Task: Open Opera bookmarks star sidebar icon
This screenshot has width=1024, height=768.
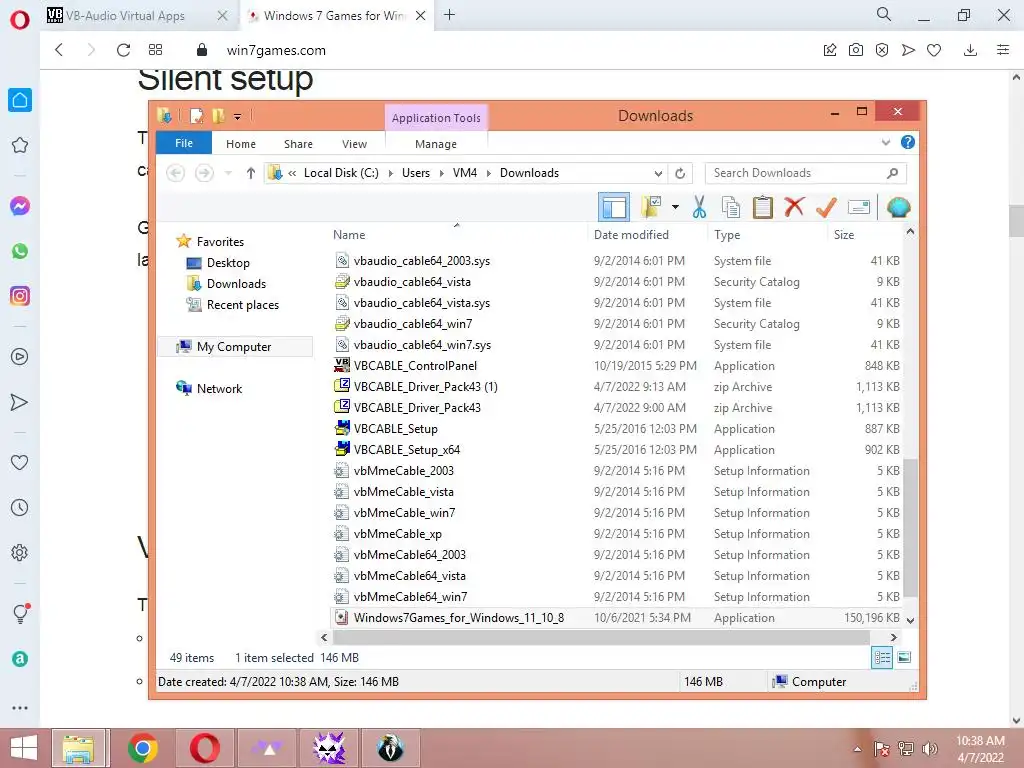Action: 20,145
